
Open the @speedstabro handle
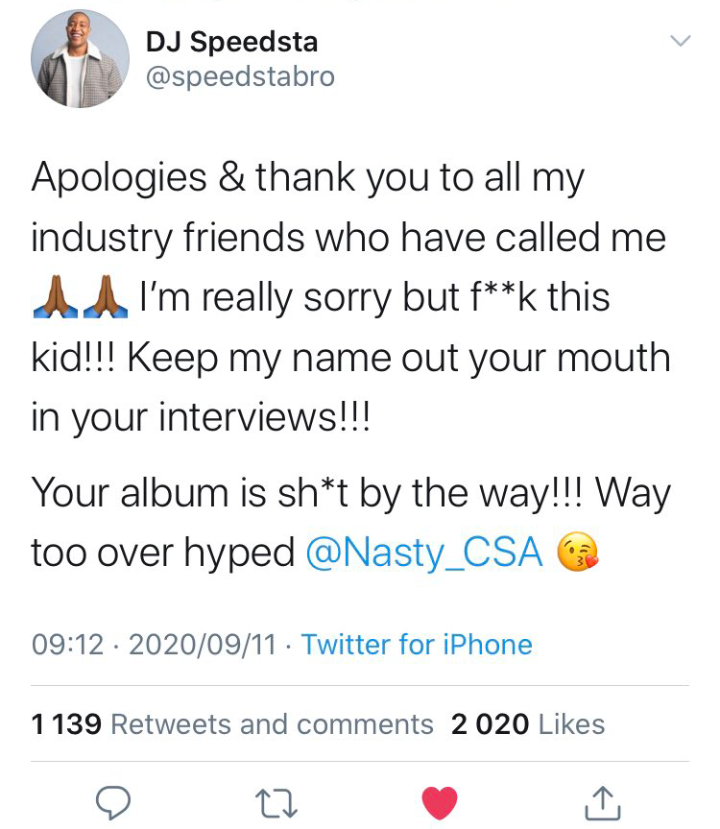240,77
